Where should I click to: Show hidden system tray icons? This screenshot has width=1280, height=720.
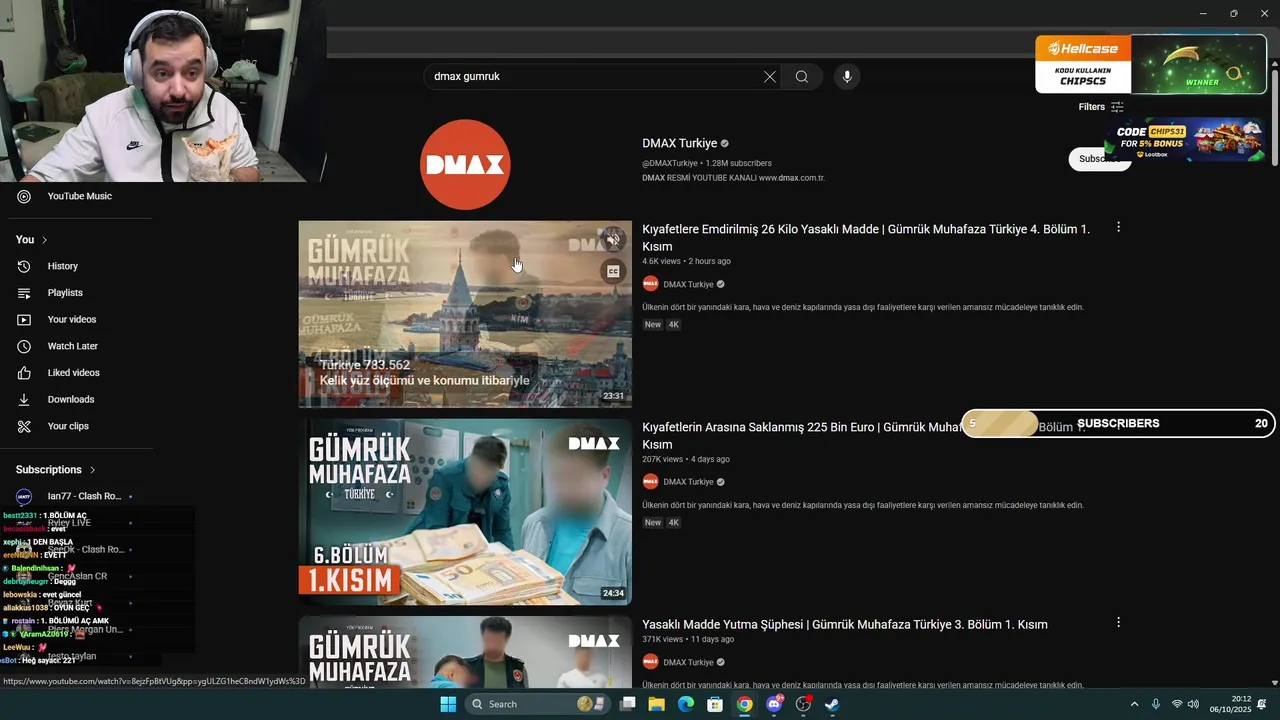[x=1134, y=704]
